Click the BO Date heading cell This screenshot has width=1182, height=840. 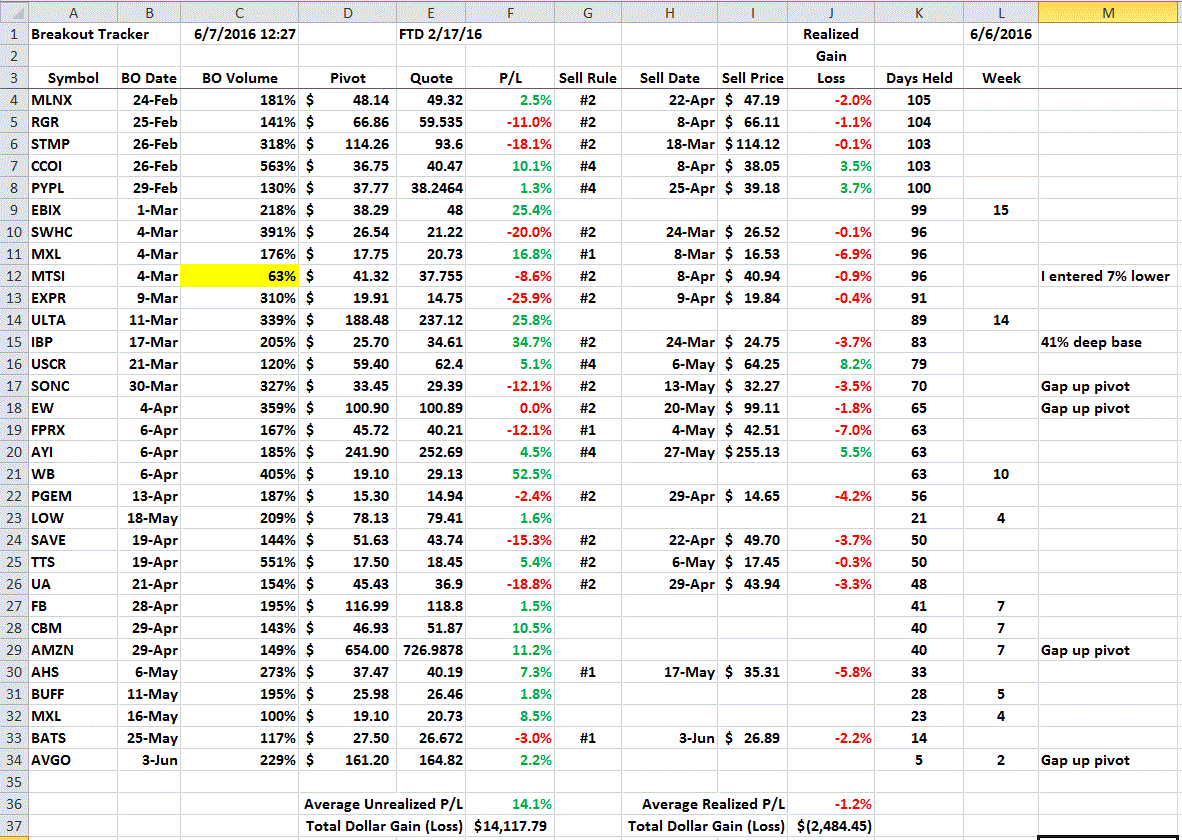pos(149,78)
